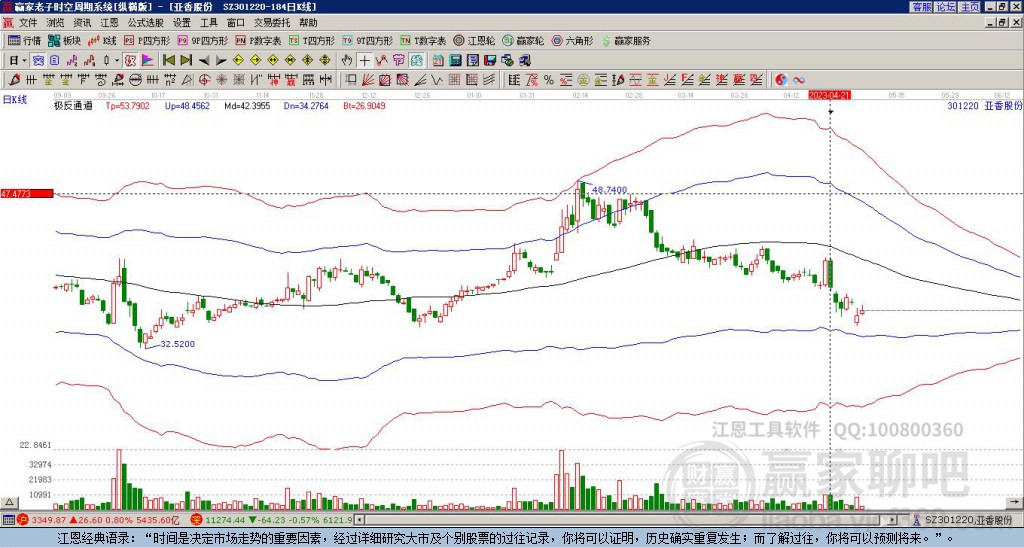Open the 9T四方形 tool
The height and width of the screenshot is (548, 1024).
[368, 40]
